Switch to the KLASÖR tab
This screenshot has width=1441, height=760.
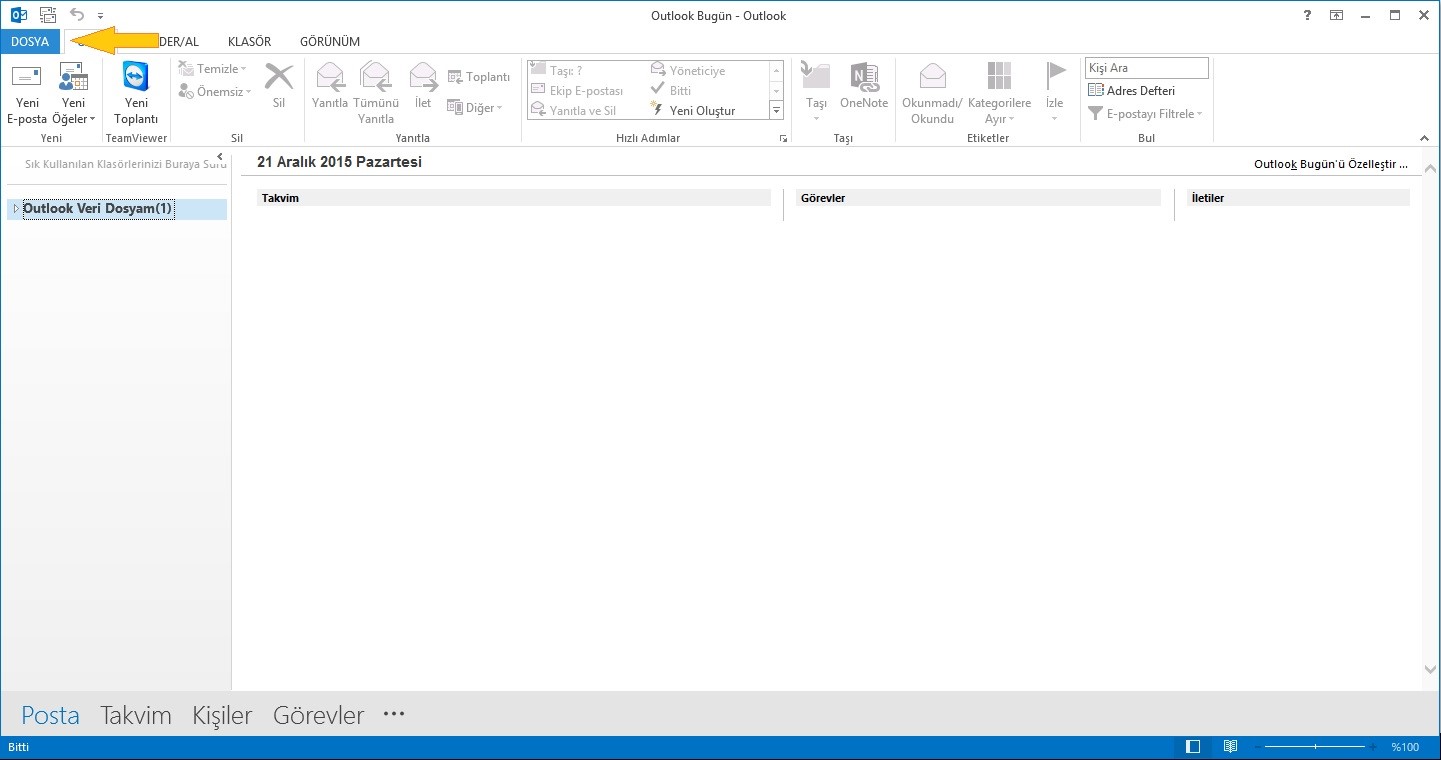coord(249,42)
